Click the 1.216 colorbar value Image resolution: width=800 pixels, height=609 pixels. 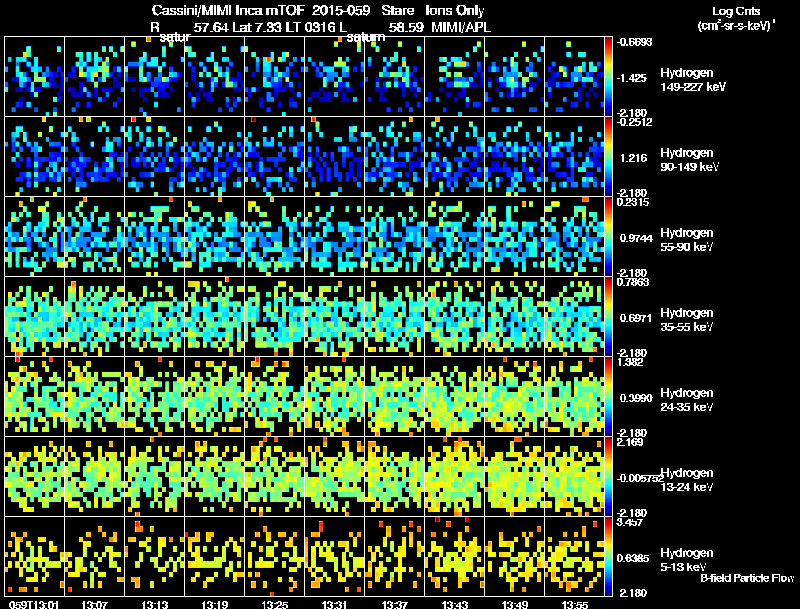click(x=633, y=158)
